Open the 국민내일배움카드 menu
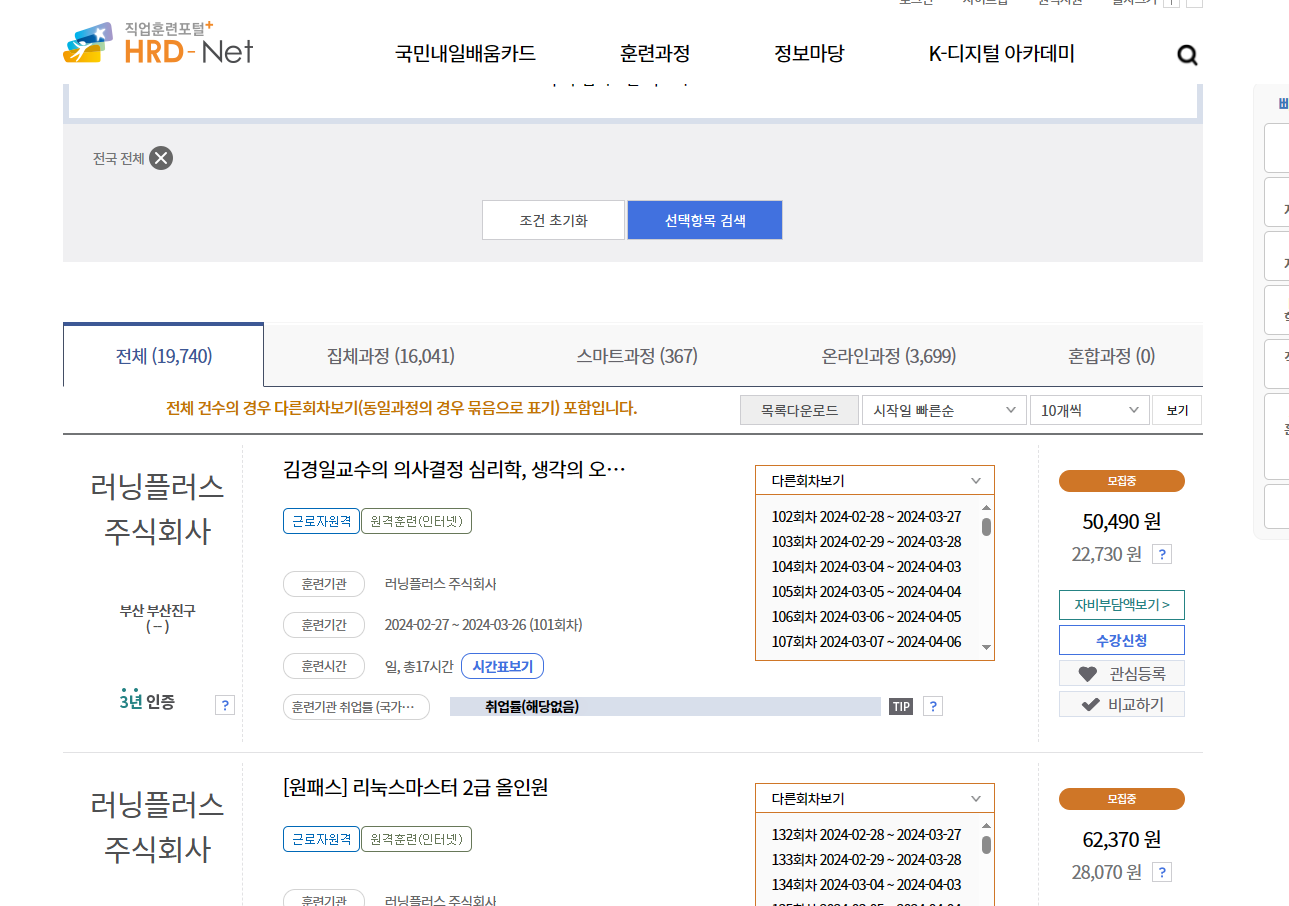This screenshot has height=906, width=1289. pos(465,54)
